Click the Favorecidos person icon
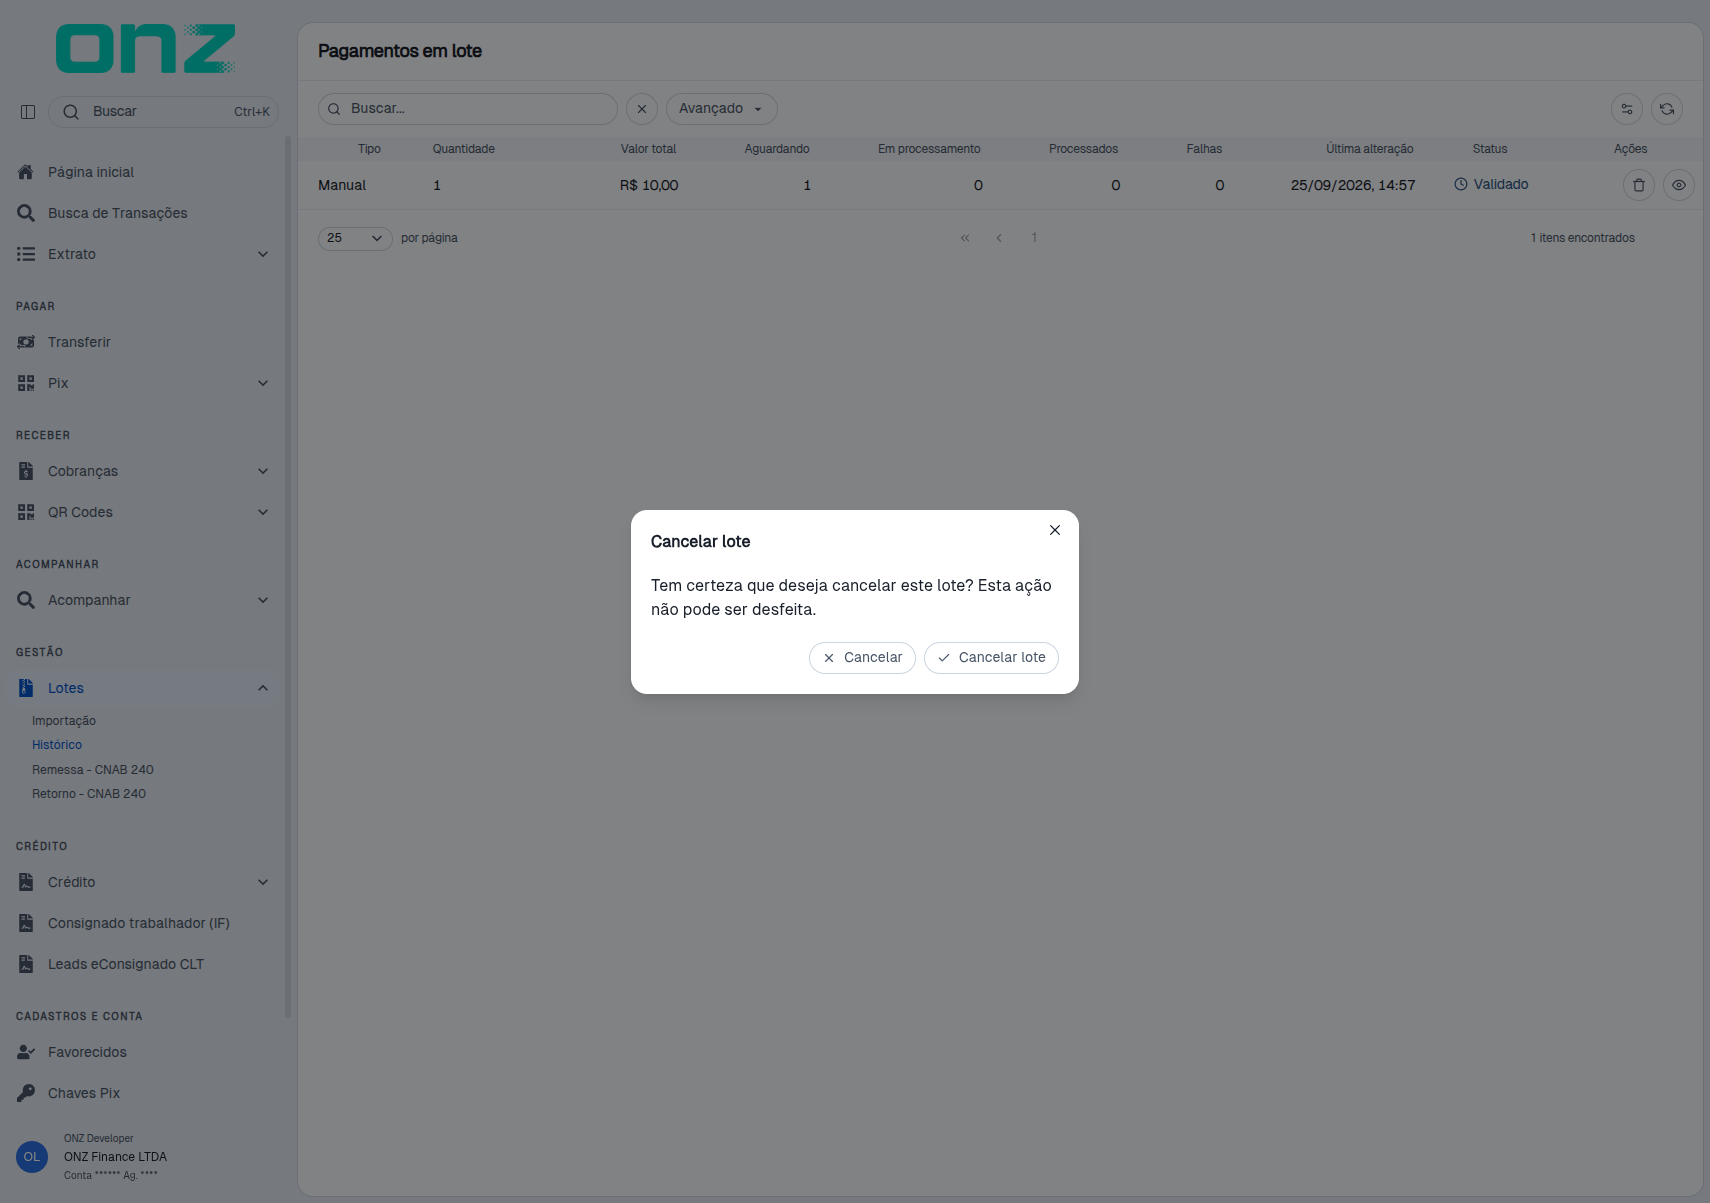The image size is (1710, 1203). 26,1052
